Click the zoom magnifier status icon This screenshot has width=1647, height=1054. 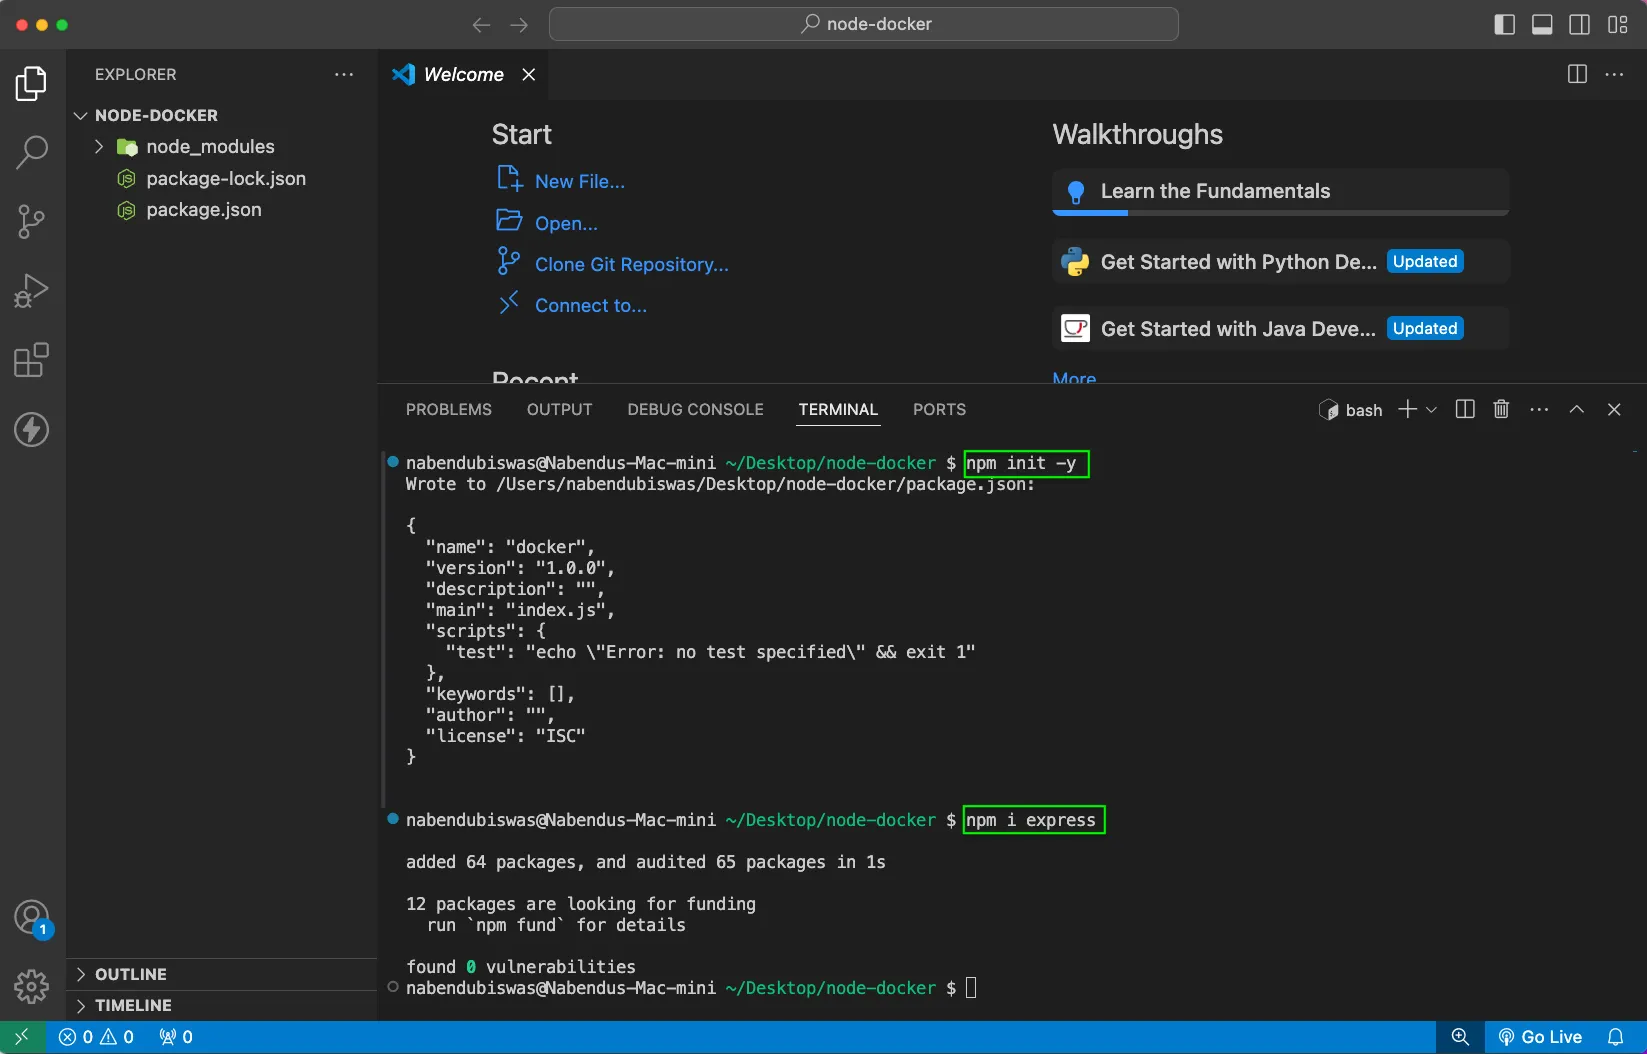(x=1460, y=1037)
